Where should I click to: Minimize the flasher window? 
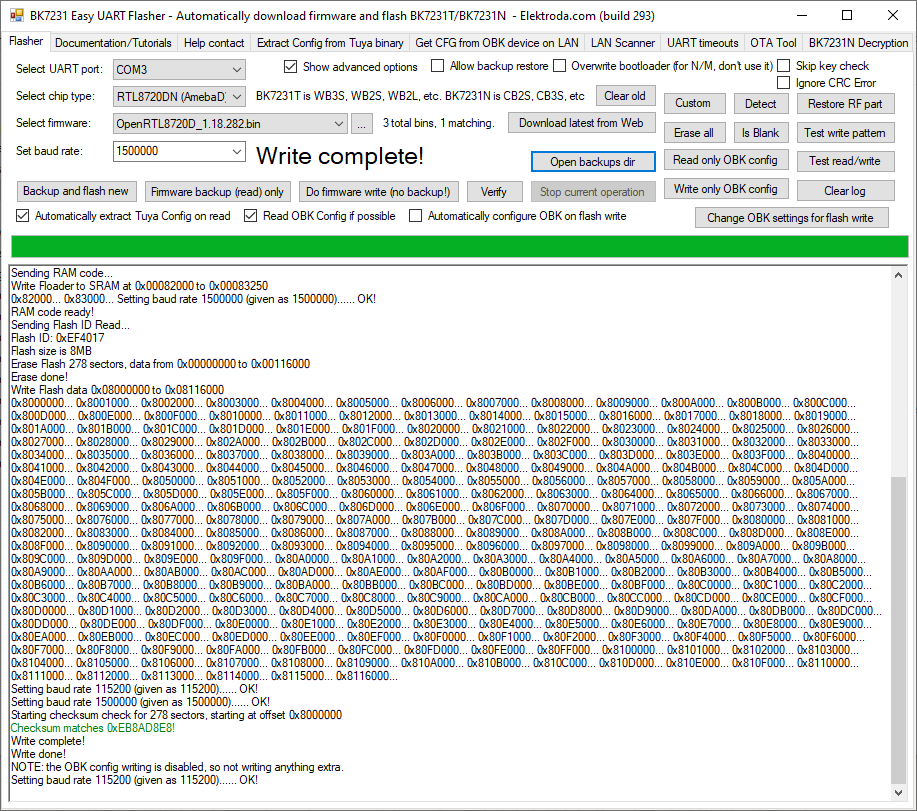801,16
